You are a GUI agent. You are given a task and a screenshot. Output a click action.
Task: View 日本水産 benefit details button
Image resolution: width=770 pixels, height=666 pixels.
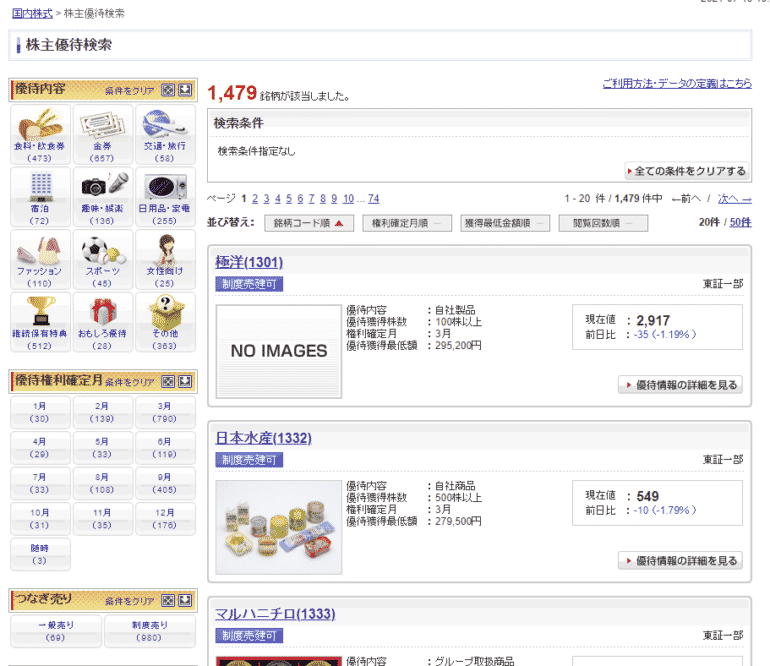click(x=680, y=560)
